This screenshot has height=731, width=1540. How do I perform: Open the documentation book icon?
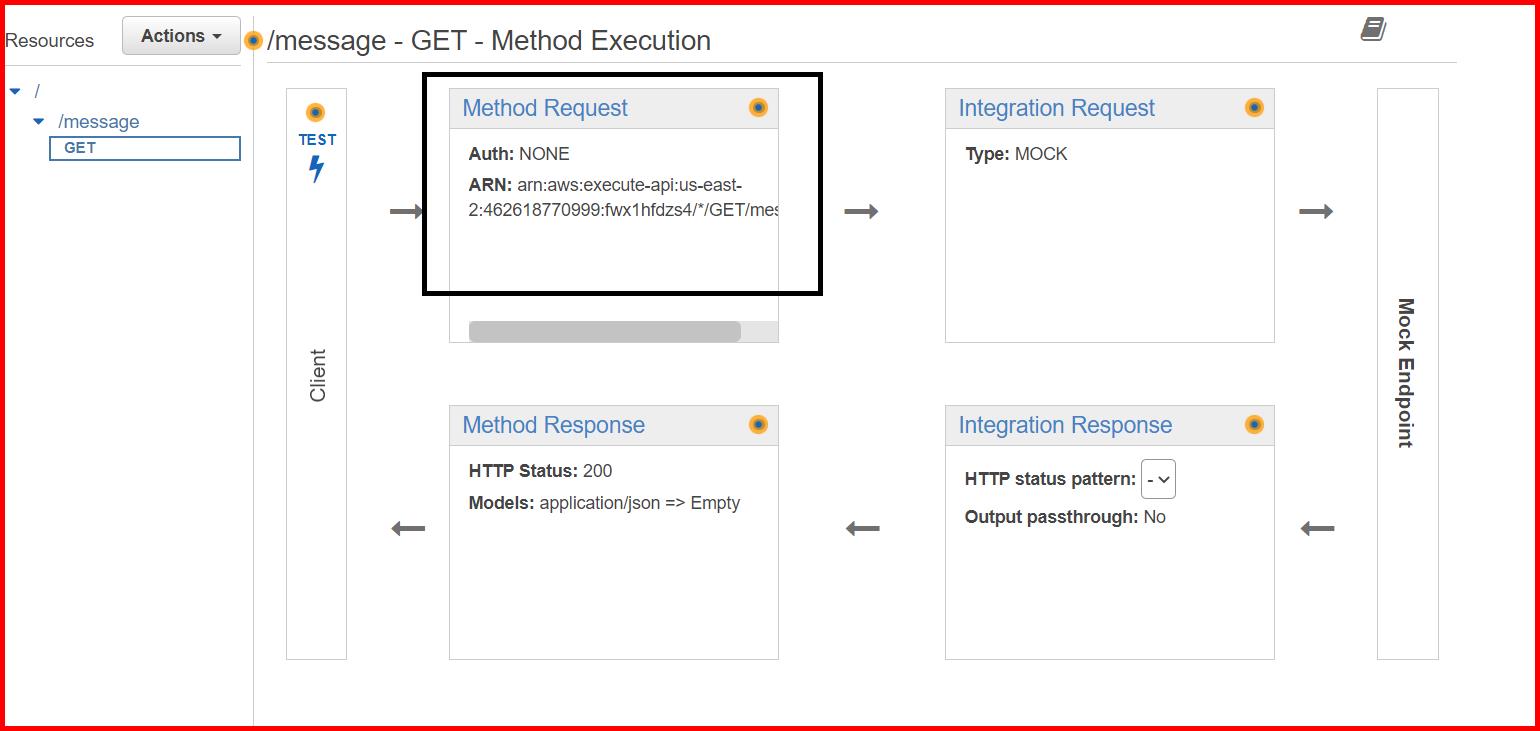pyautogui.click(x=1373, y=30)
